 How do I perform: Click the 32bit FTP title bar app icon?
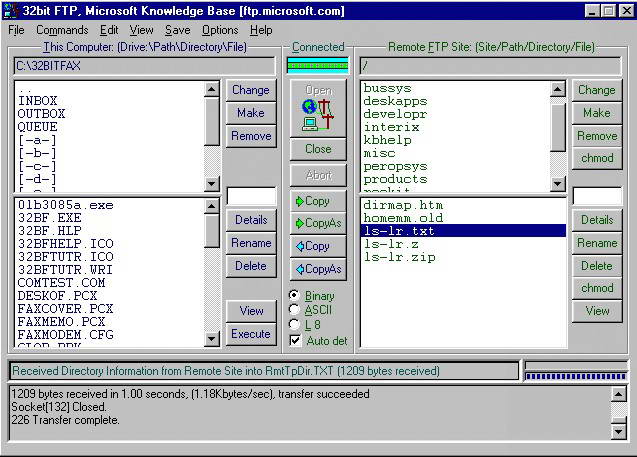click(x=11, y=11)
